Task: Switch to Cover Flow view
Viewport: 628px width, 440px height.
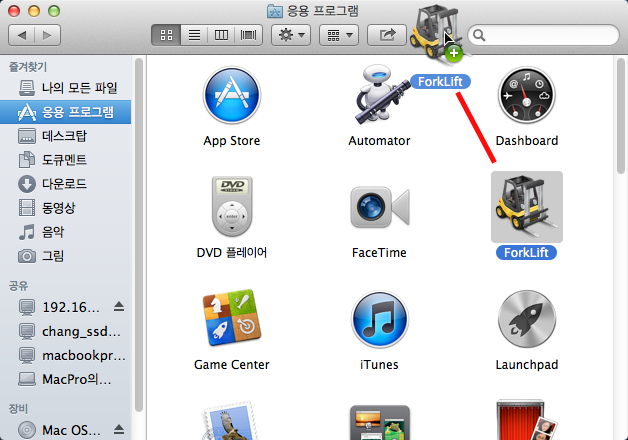Action: (248, 35)
